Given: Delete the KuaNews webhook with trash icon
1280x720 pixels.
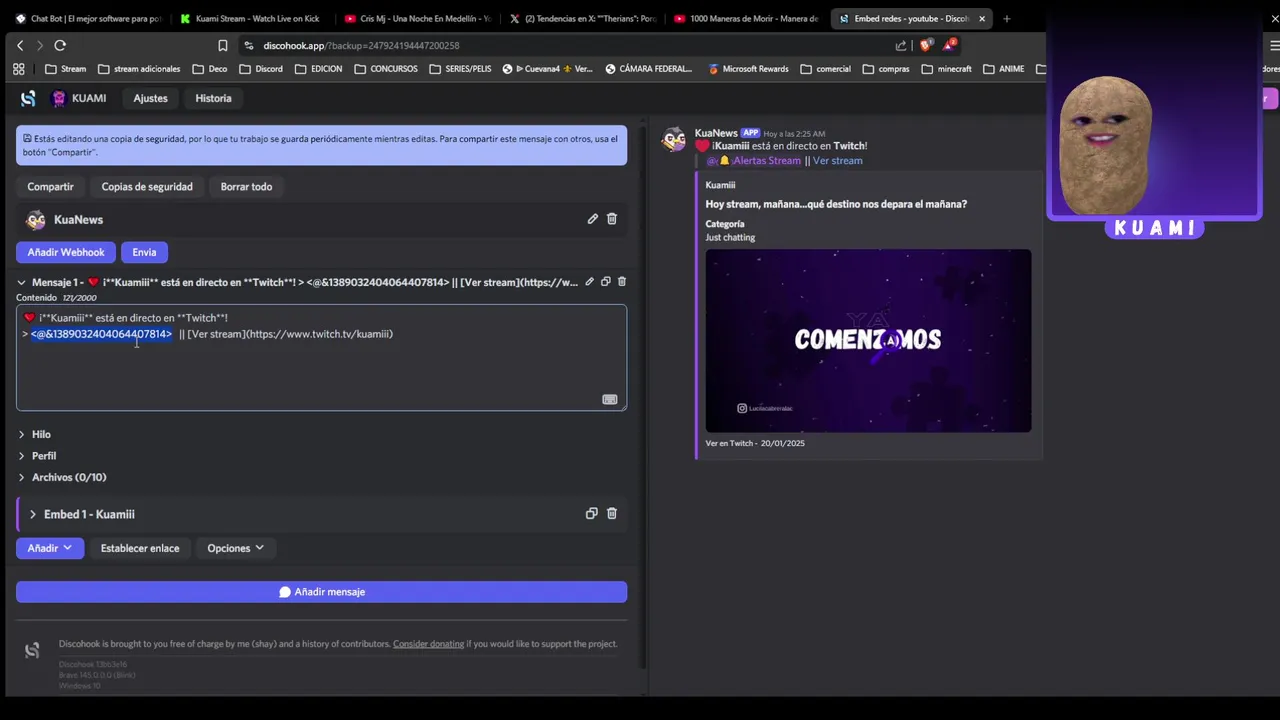Looking at the screenshot, I should pyautogui.click(x=612, y=219).
